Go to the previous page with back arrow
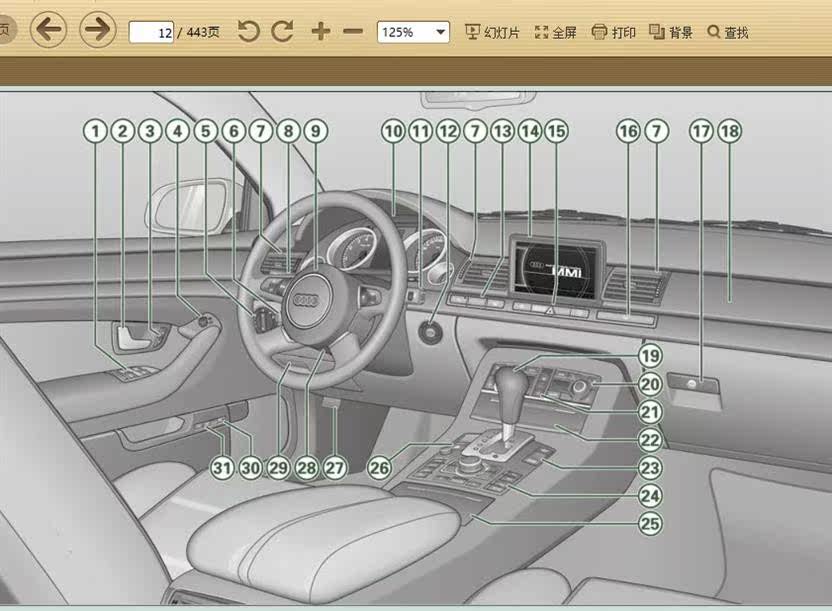The width and height of the screenshot is (832, 611). tap(49, 30)
